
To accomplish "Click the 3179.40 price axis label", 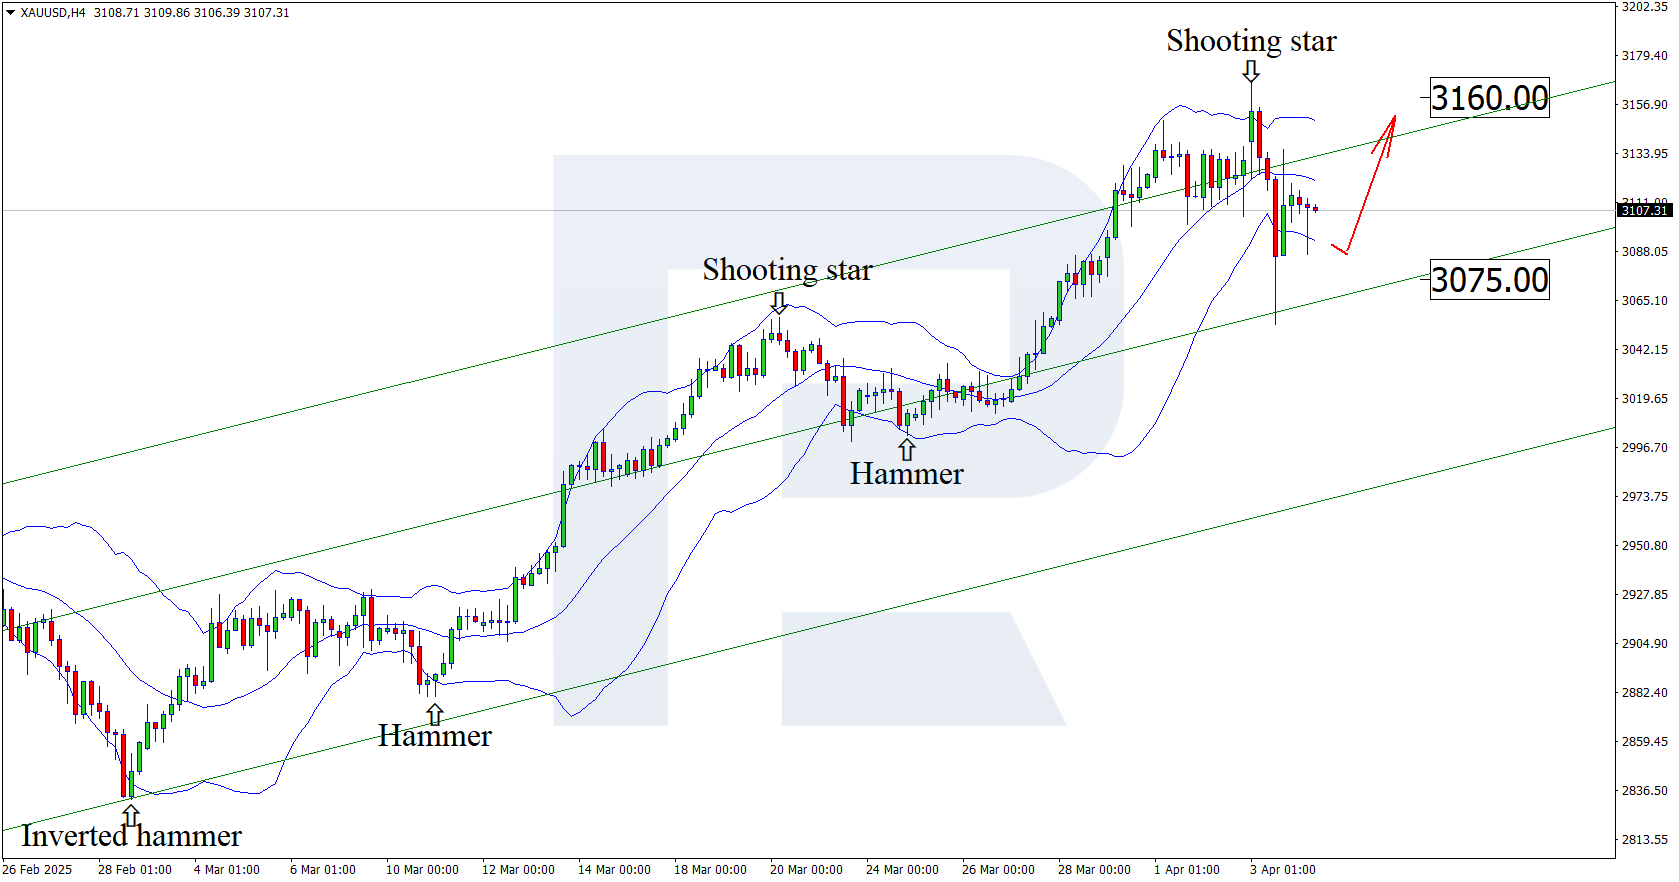I will 1645,56.
